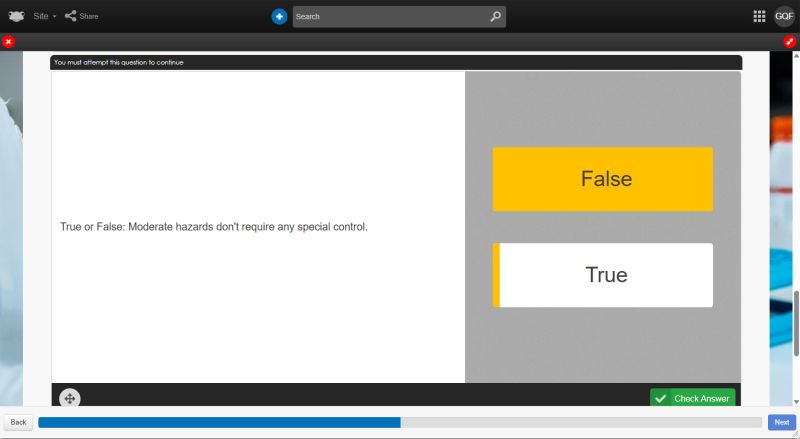Select the False answer option
This screenshot has width=800, height=439.
602,179
